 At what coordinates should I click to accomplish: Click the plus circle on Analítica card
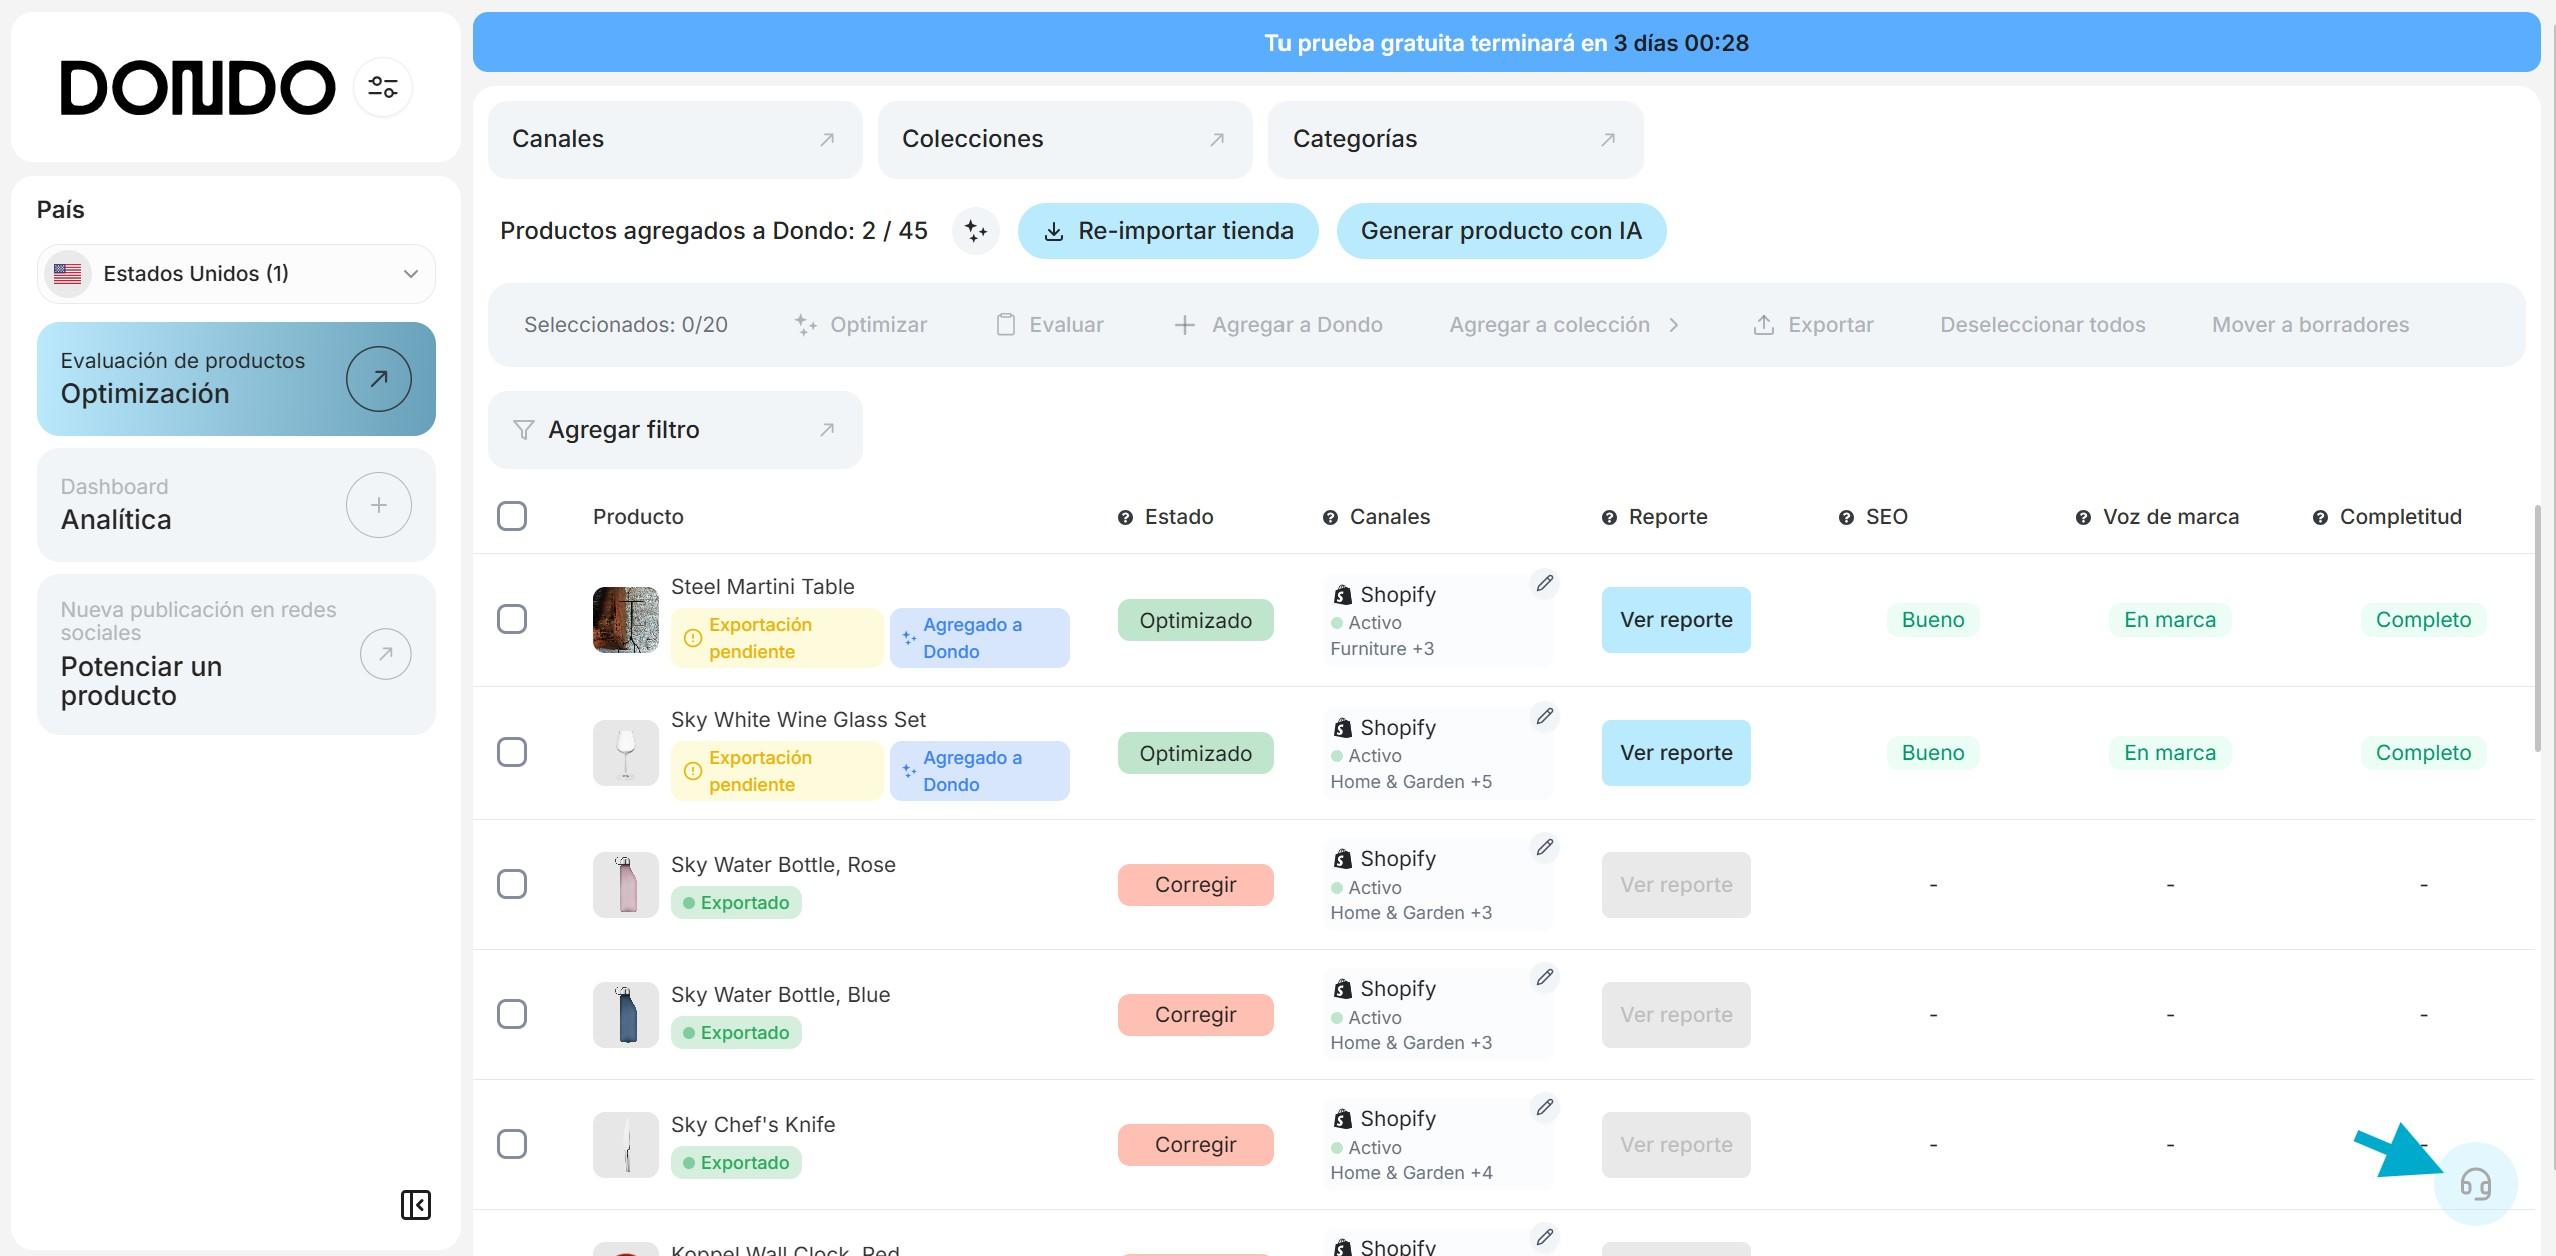coord(378,505)
